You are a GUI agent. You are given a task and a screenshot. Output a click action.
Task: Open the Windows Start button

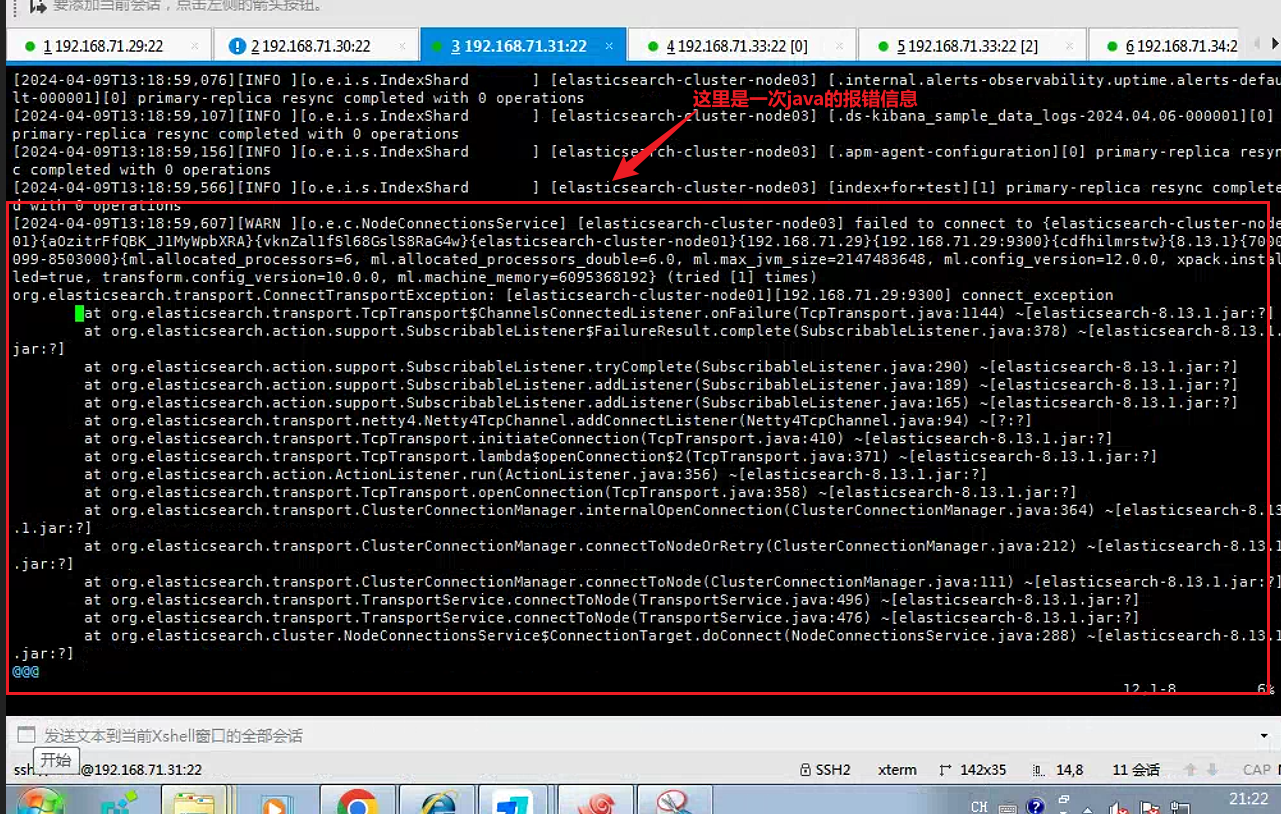pyautogui.click(x=39, y=802)
